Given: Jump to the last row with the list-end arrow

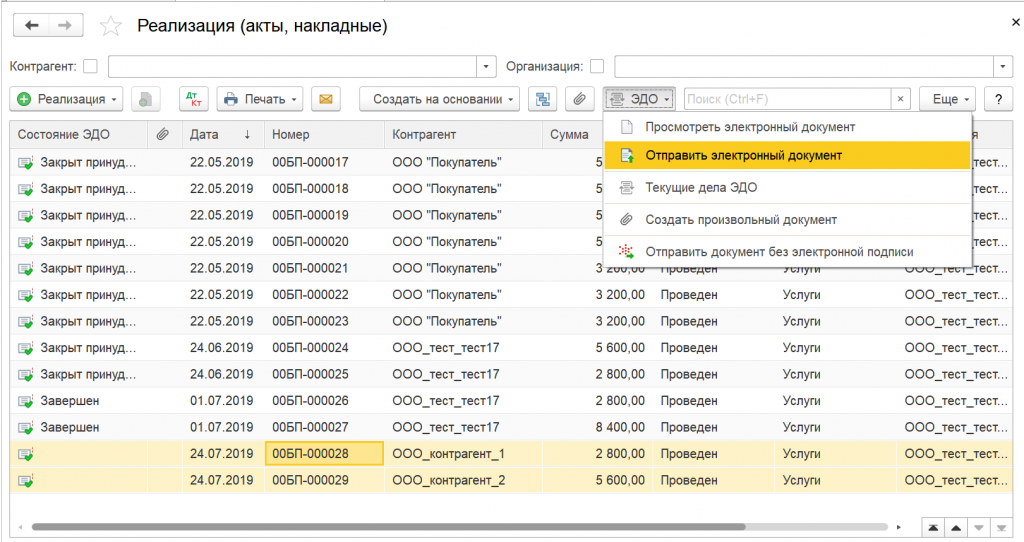Looking at the screenshot, I should pos(1001,528).
